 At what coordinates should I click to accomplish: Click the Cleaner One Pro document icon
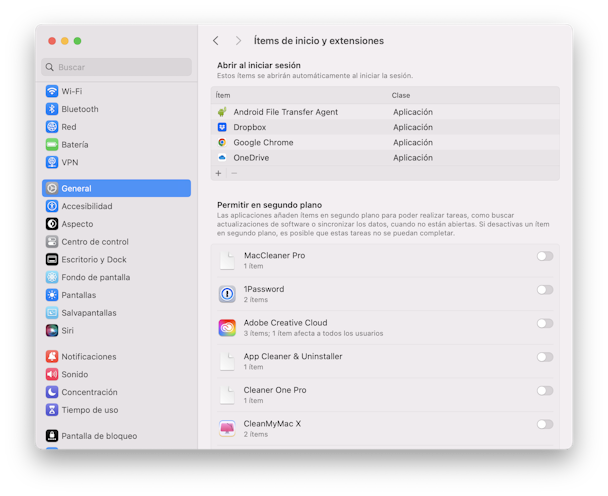tap(227, 395)
